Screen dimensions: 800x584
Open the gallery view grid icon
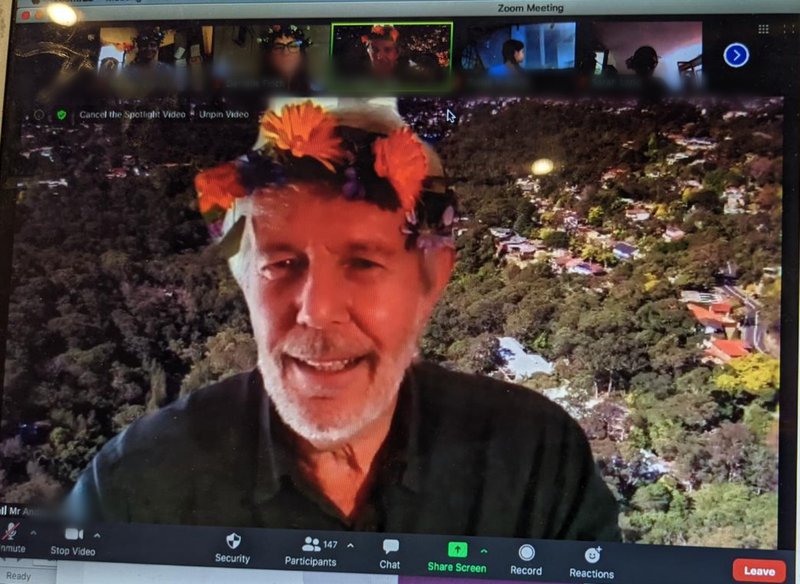tap(764, 29)
